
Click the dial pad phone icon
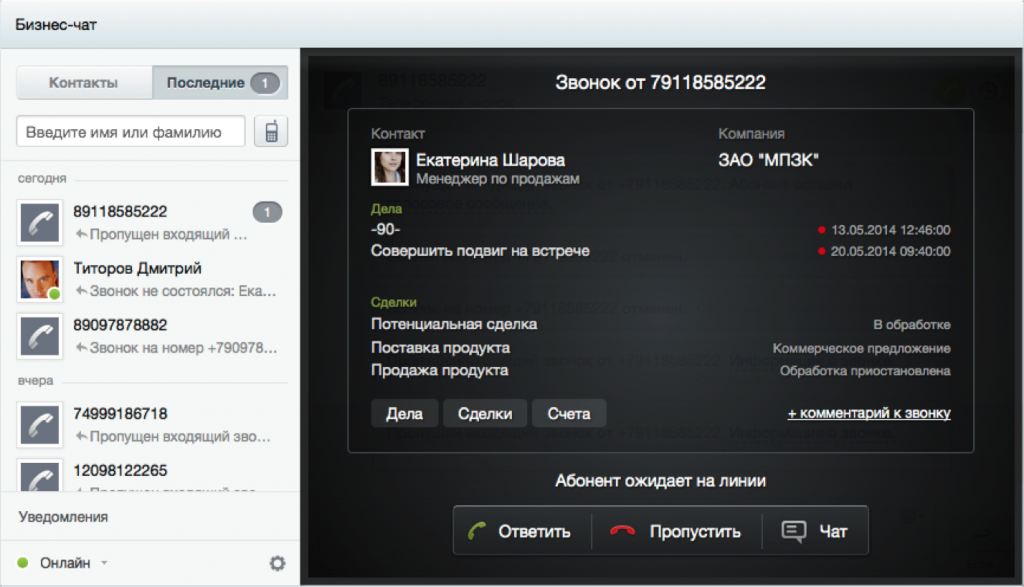271,131
